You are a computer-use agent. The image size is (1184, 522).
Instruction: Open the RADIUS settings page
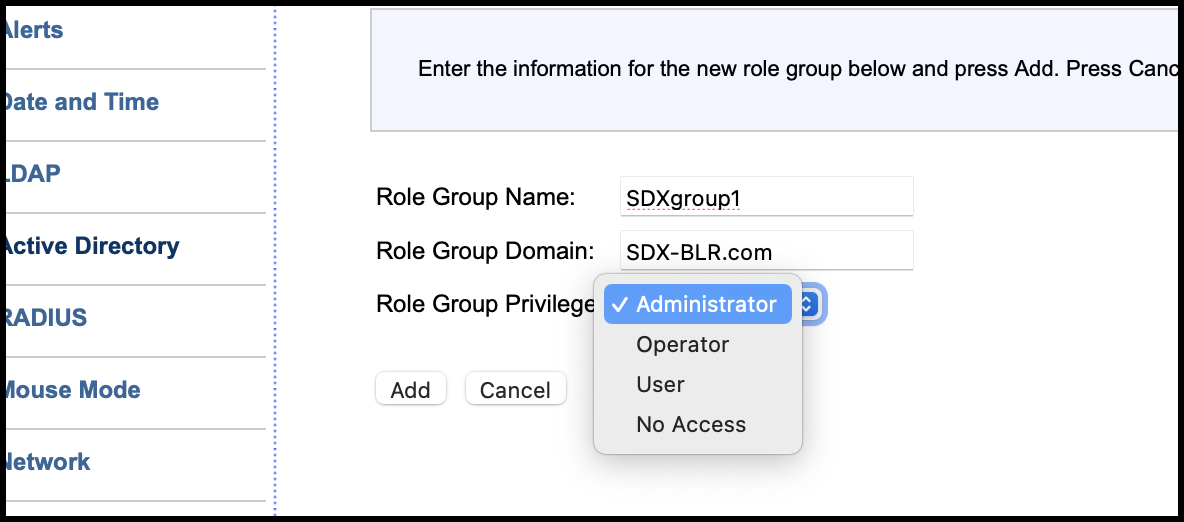click(x=45, y=317)
